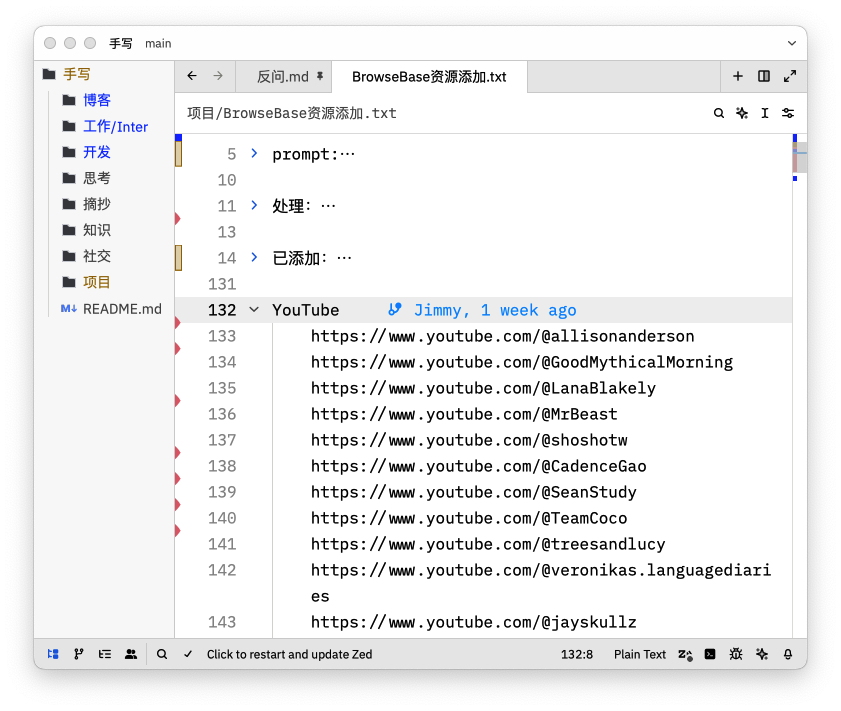Open the assistant sparkle icon in status bar
Image resolution: width=841 pixels, height=711 pixels.
tap(762, 654)
